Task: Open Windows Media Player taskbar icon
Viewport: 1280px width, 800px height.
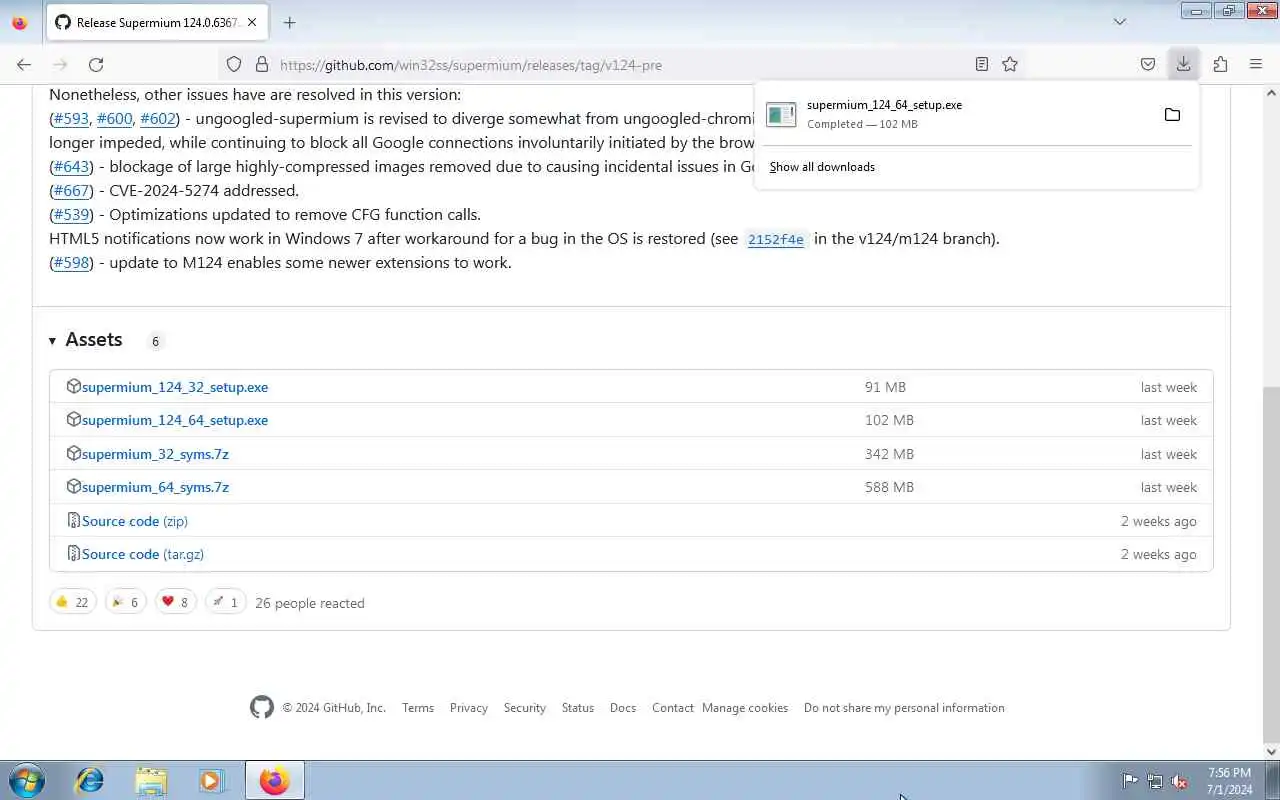Action: [211, 780]
